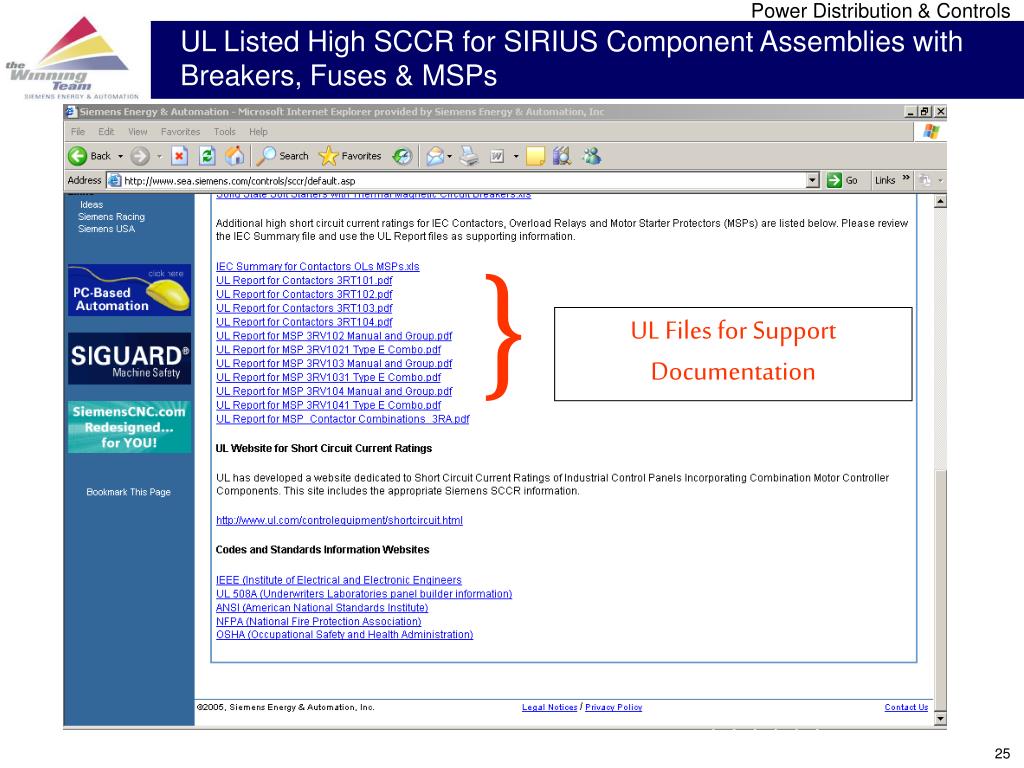Click the Mail envelope icon
1024x768 pixels.
click(435, 156)
